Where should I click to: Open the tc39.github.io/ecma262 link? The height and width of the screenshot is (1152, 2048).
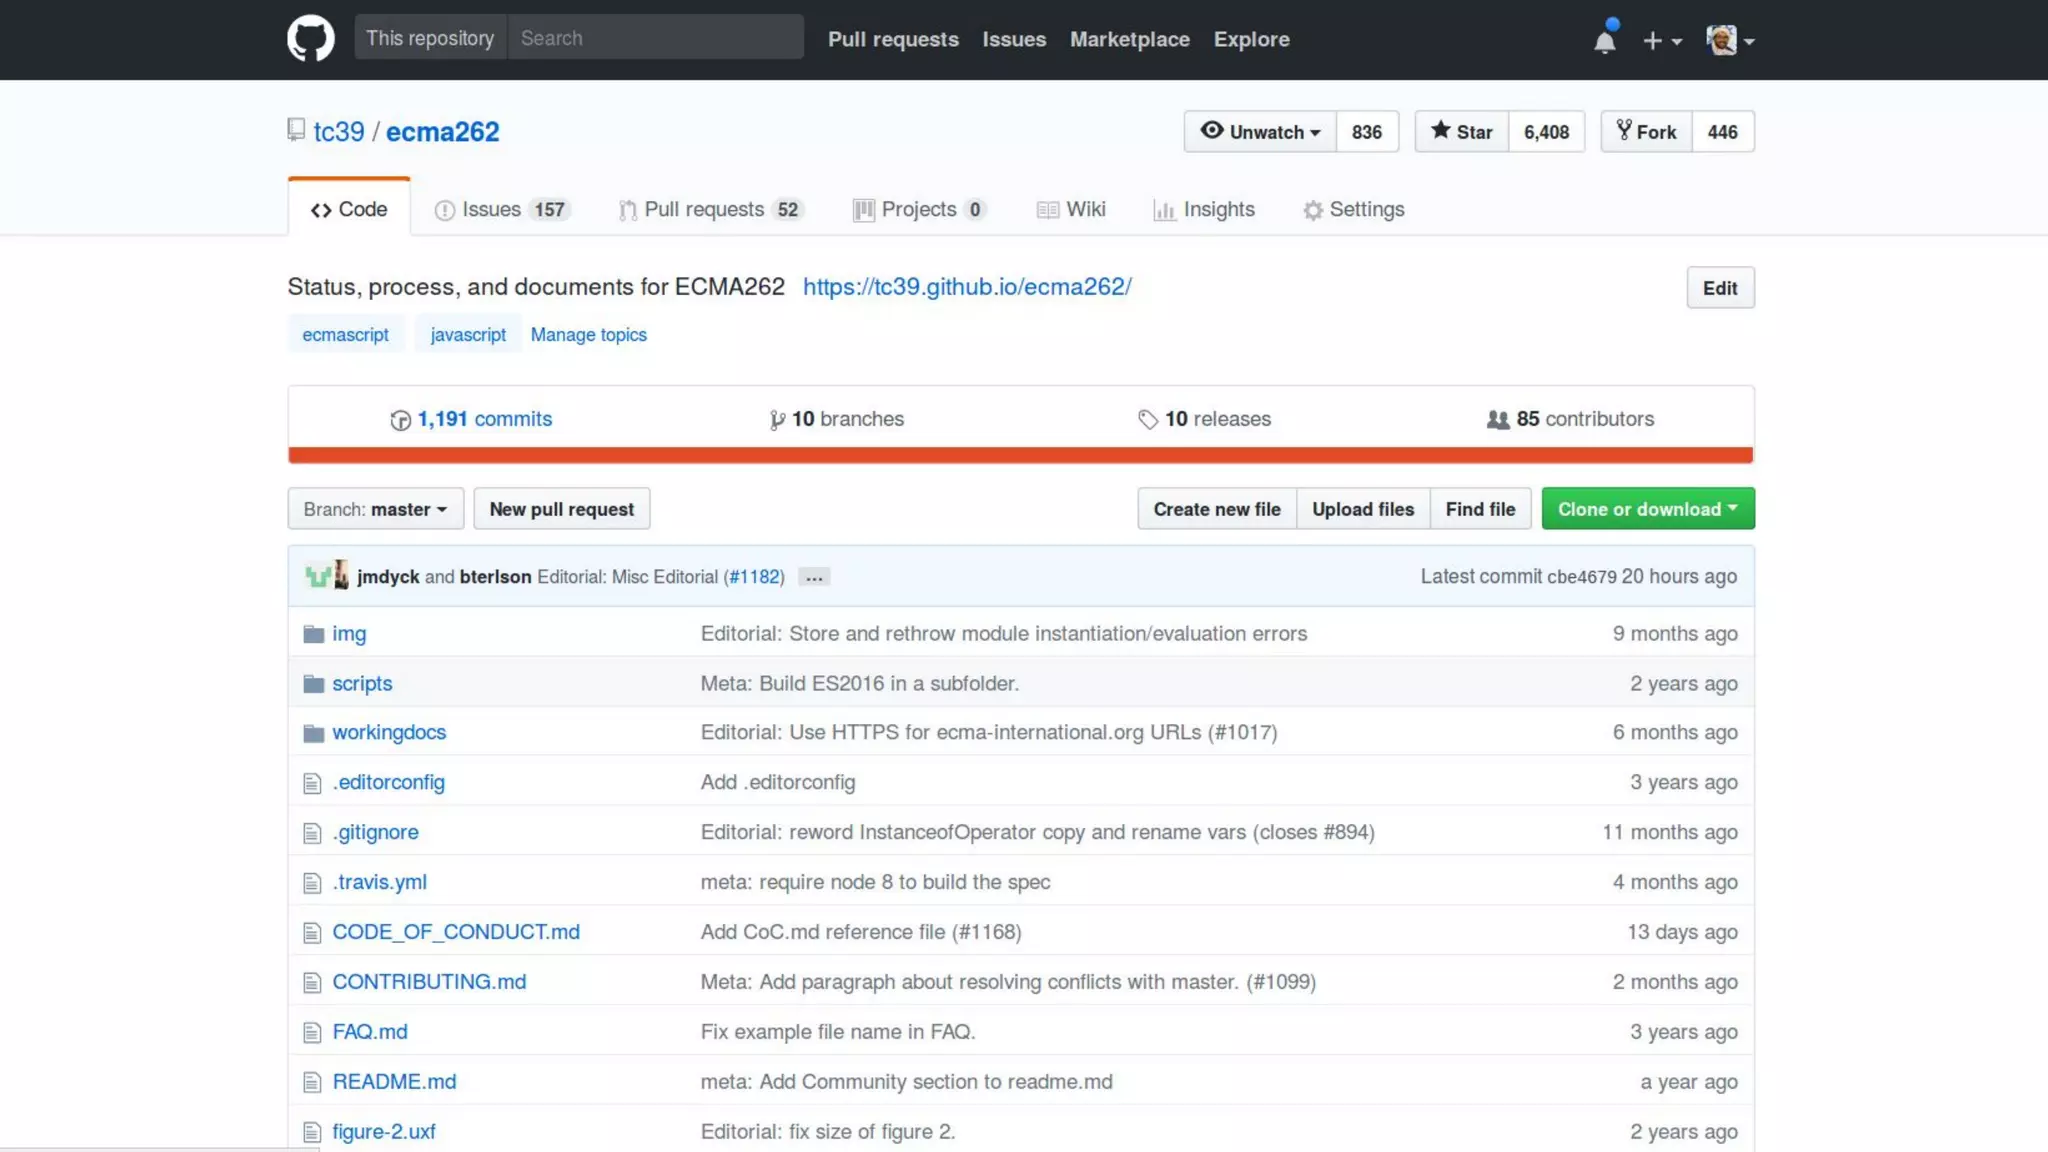point(966,287)
